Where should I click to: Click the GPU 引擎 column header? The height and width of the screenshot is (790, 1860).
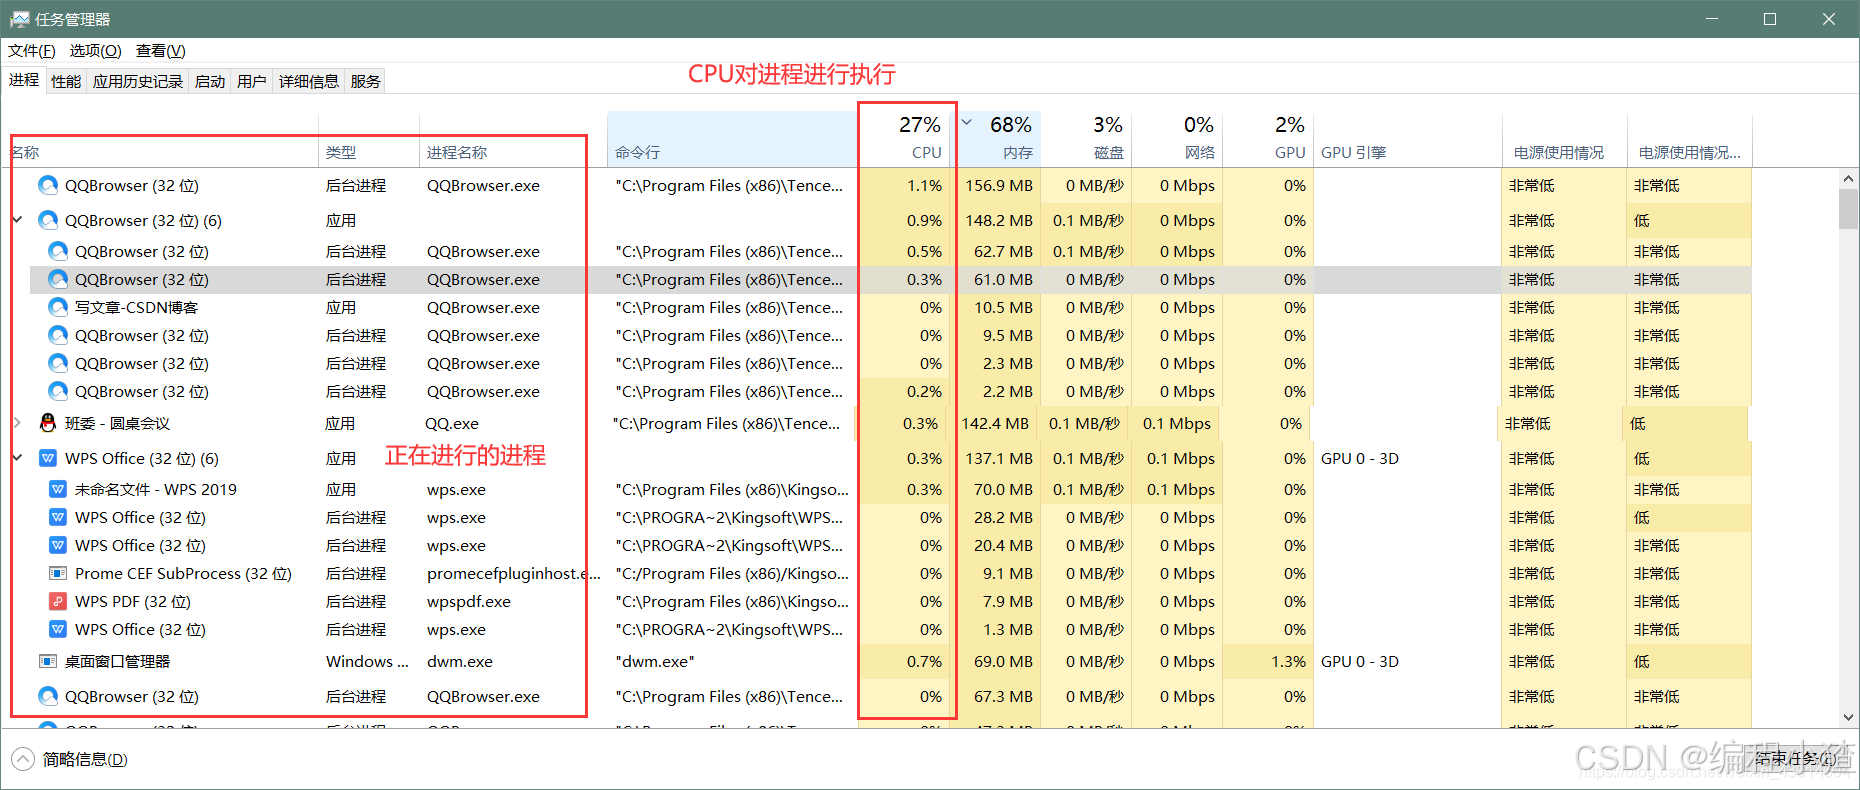[x=1407, y=139]
